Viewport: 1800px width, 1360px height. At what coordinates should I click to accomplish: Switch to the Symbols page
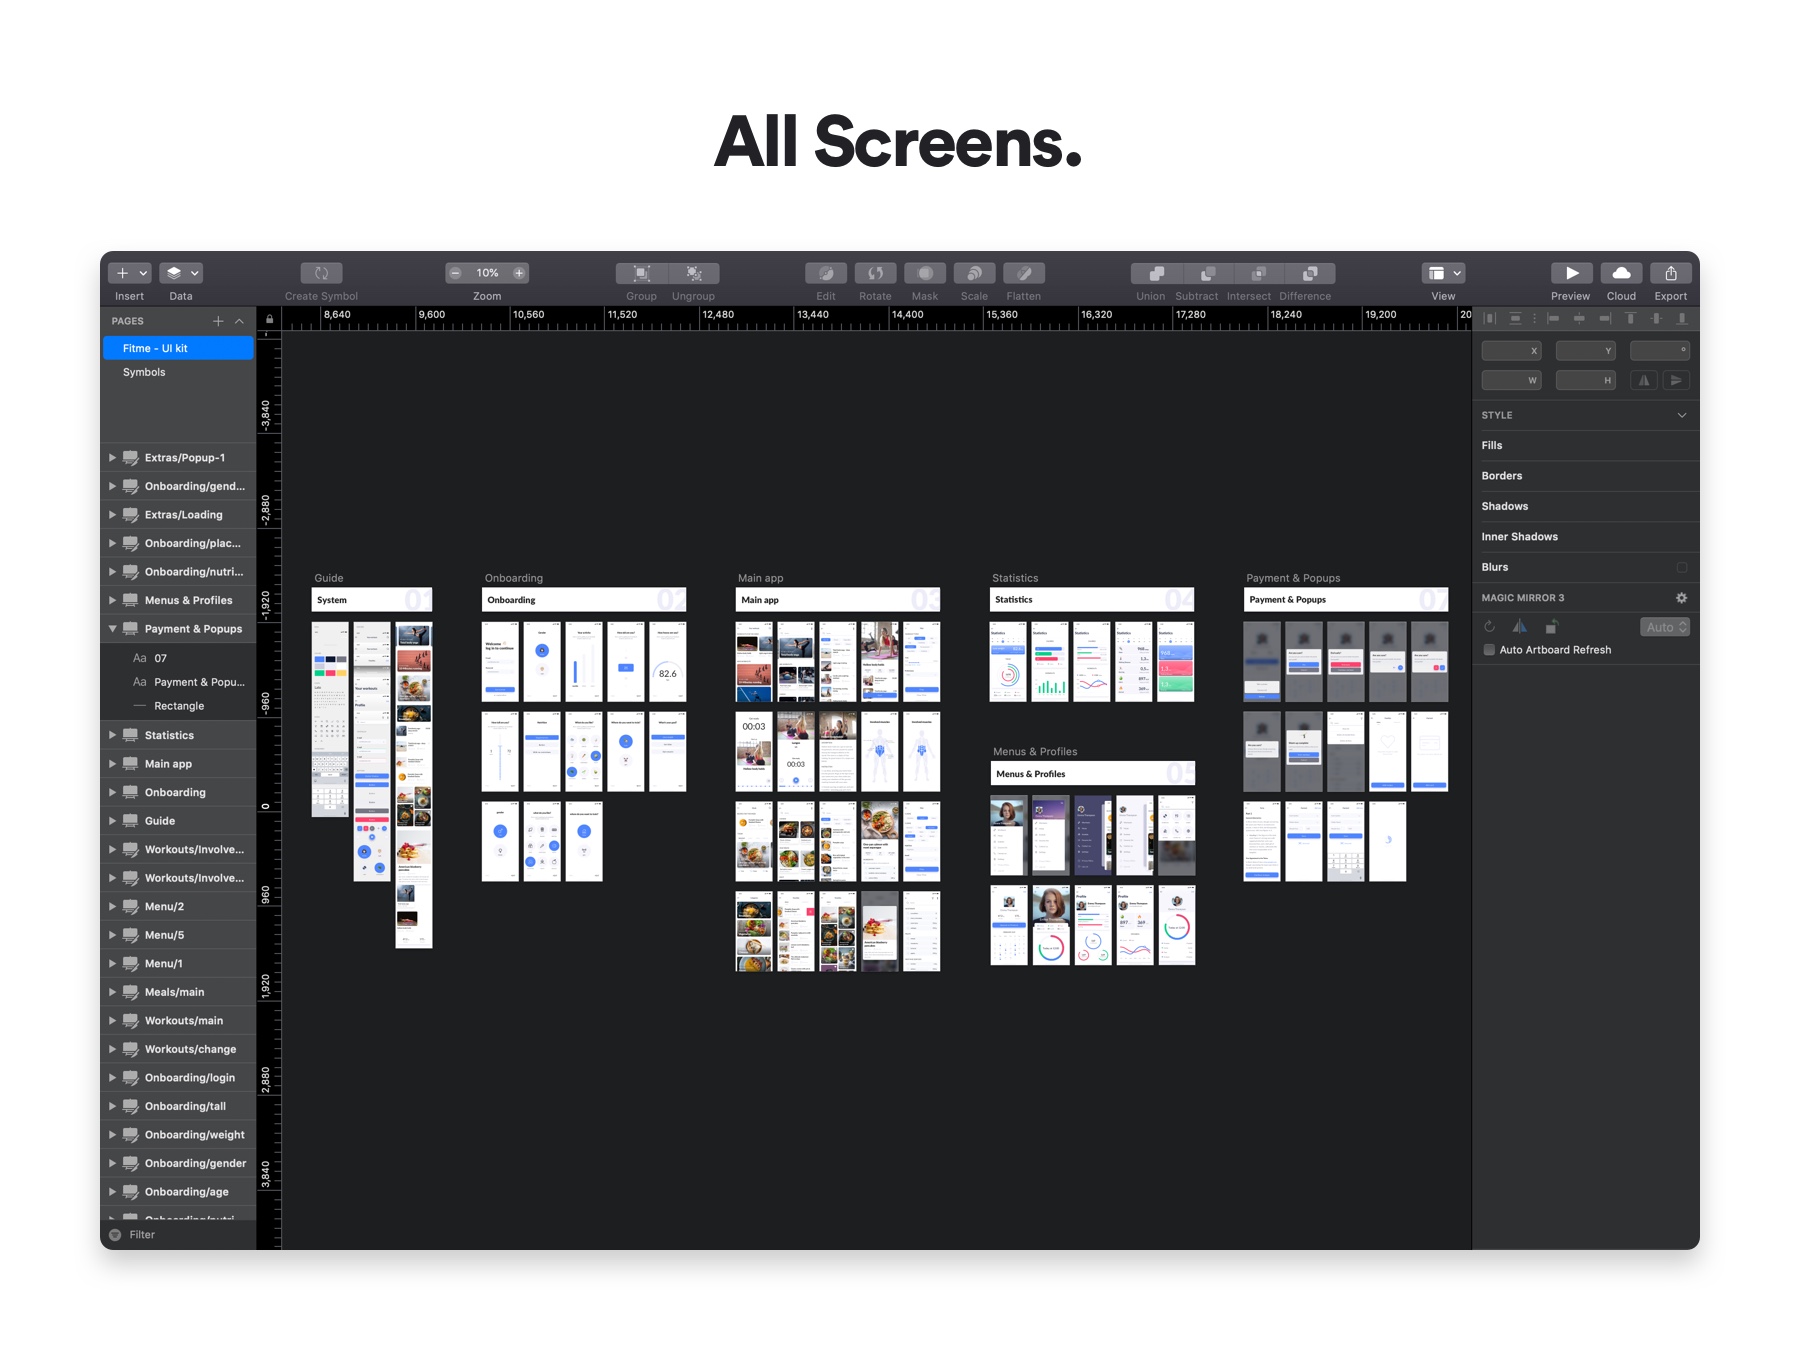pyautogui.click(x=144, y=371)
